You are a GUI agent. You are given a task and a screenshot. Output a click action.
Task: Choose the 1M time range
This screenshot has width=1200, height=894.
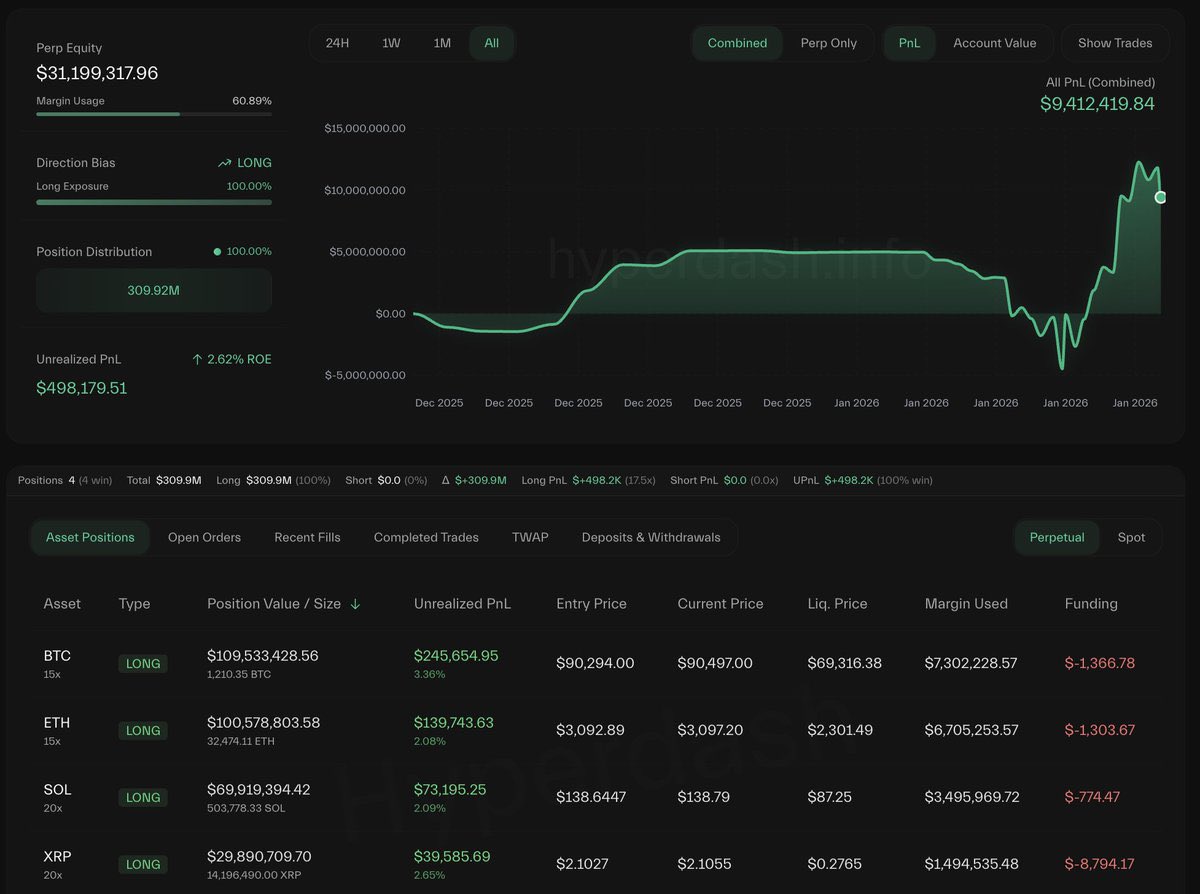click(x=442, y=43)
